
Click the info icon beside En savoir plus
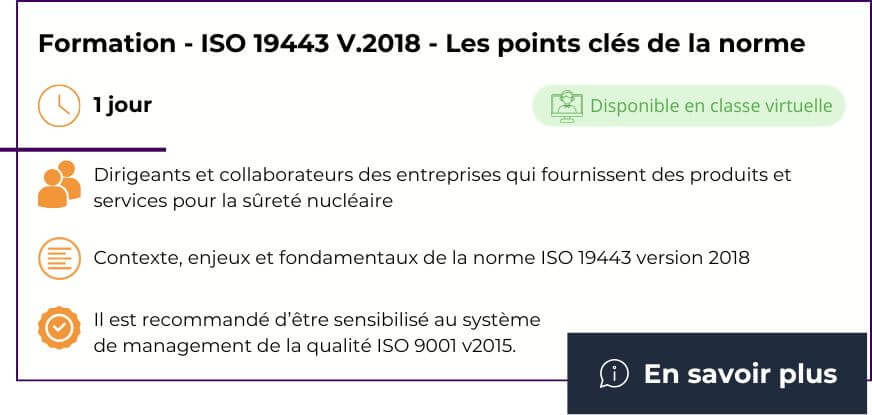click(614, 374)
